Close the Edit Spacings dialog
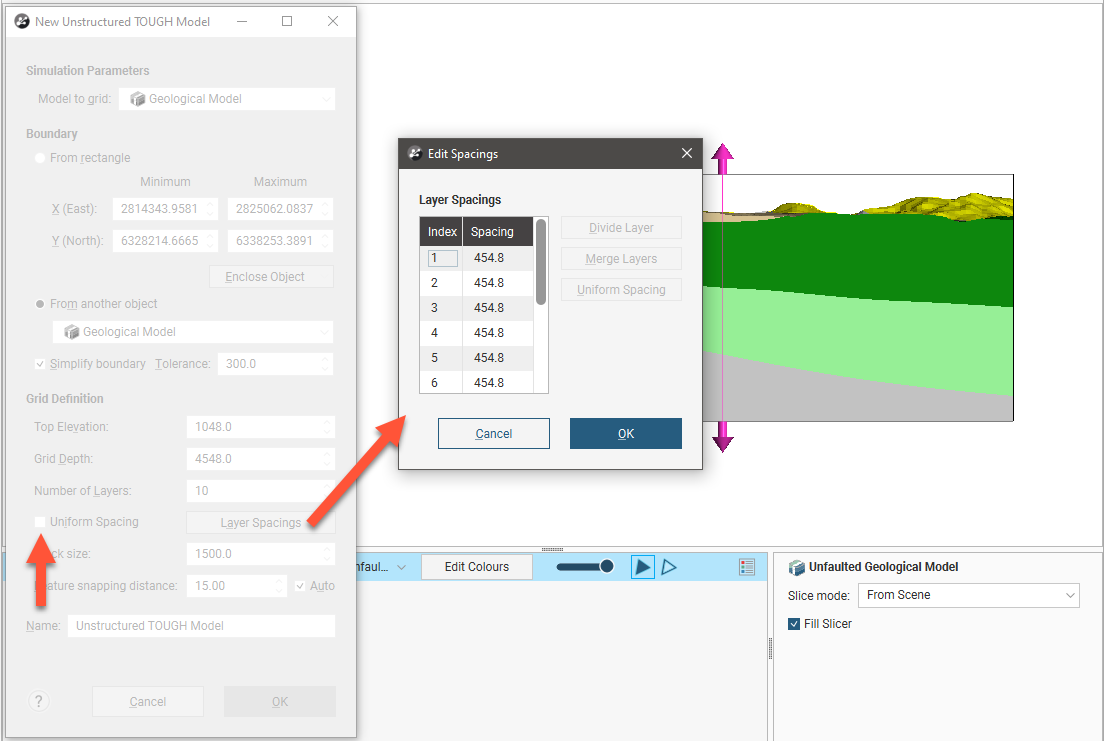Image resolution: width=1104 pixels, height=741 pixels. (686, 153)
